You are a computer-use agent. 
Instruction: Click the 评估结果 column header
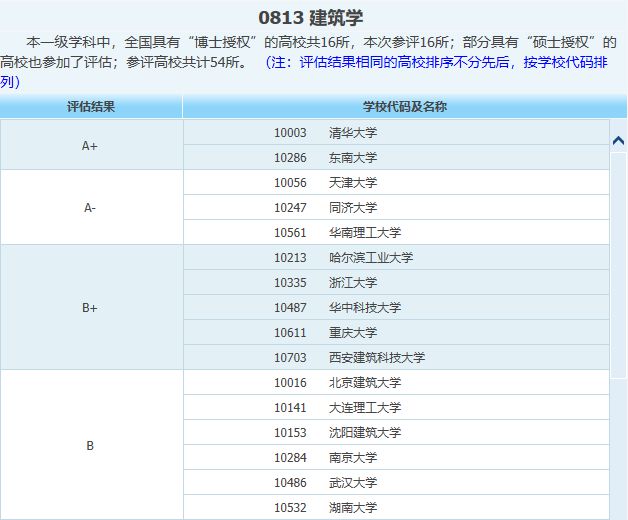(x=91, y=107)
